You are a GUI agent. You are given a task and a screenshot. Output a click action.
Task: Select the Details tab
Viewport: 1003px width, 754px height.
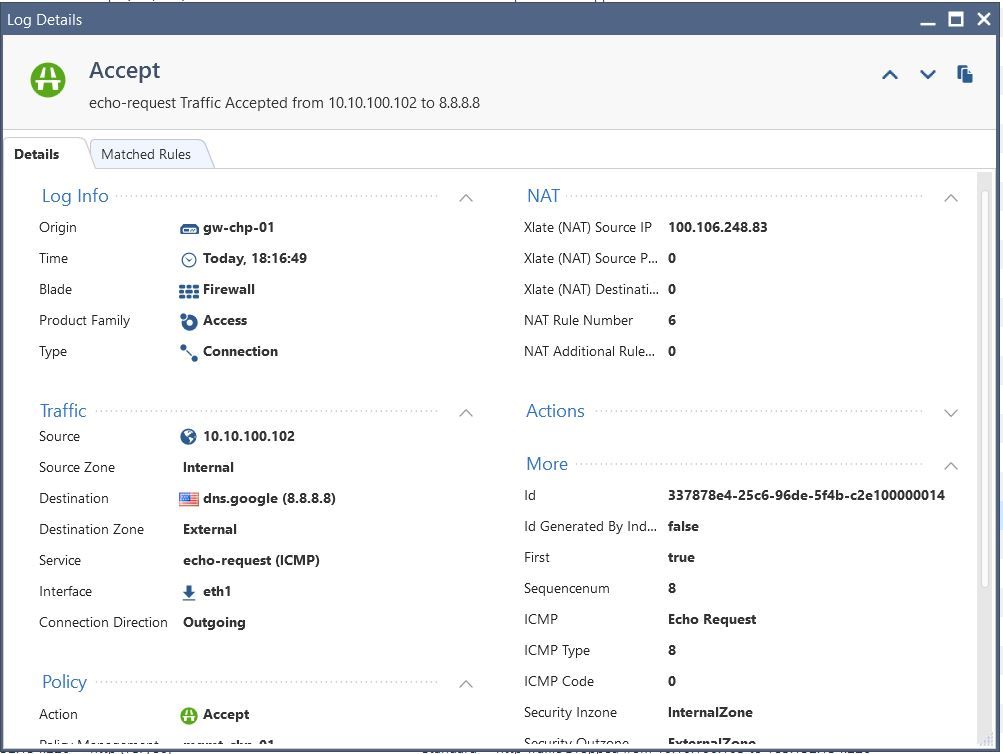click(x=37, y=154)
